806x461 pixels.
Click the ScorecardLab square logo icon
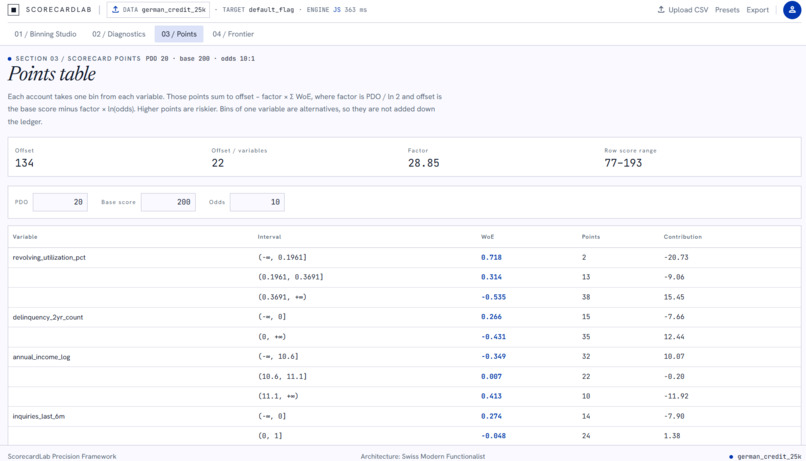coord(13,10)
